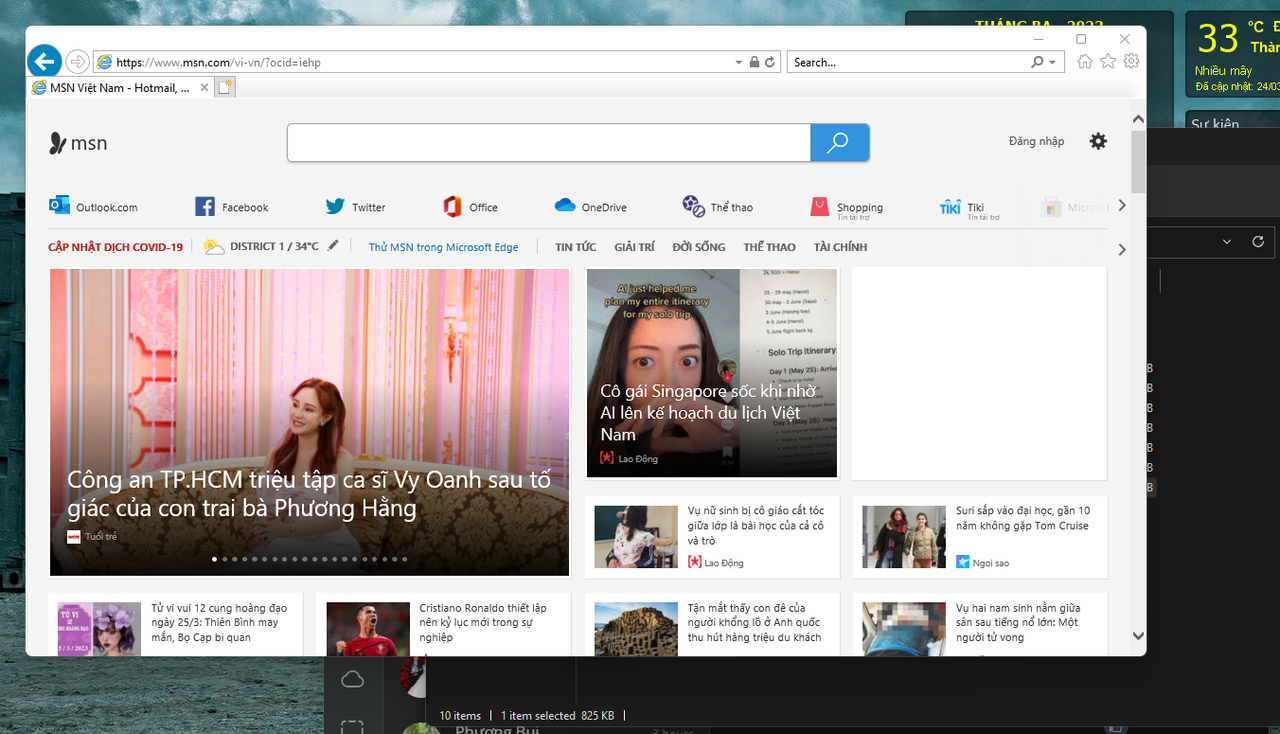Screen dimensions: 1280x734
Task: Refresh the page with the reload icon
Action: pyautogui.click(x=770, y=62)
